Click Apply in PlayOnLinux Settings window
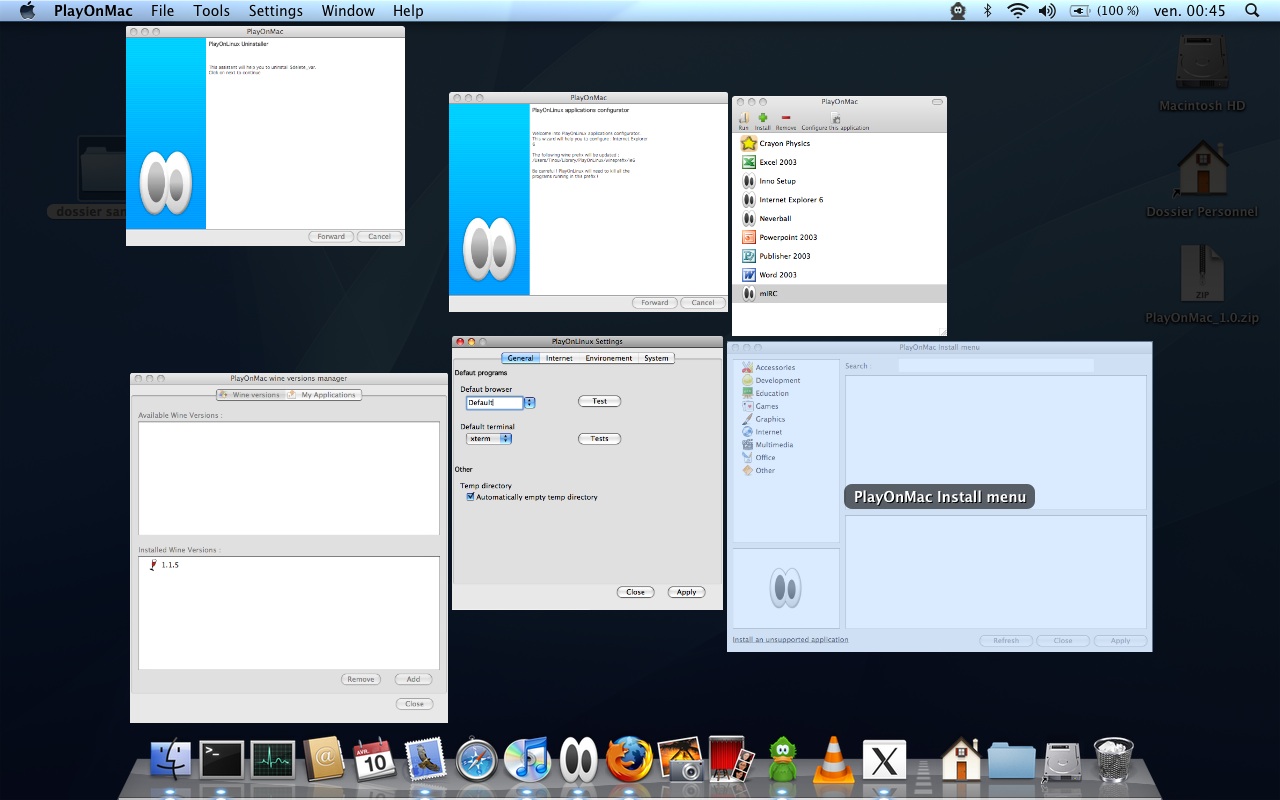The height and width of the screenshot is (800, 1280). click(686, 592)
